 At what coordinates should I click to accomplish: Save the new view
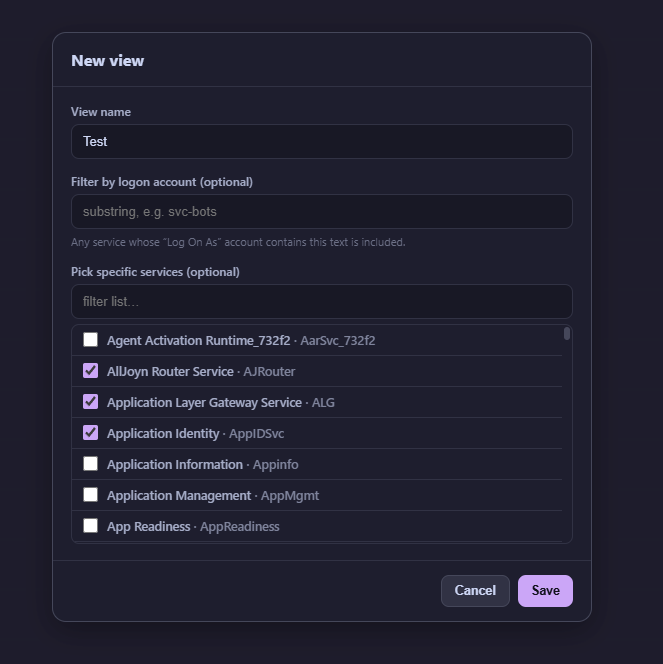point(545,591)
